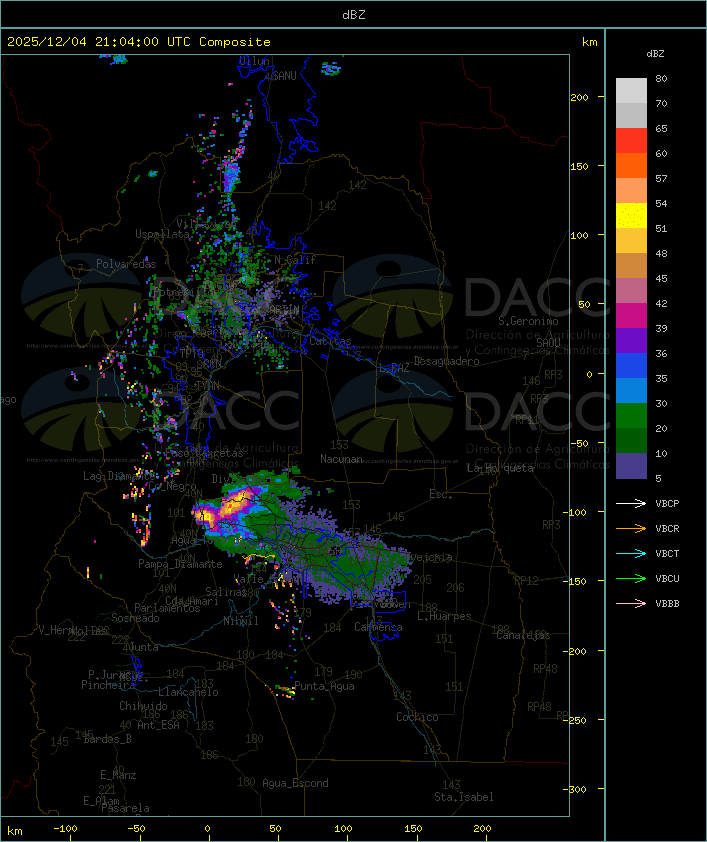Pick the light blue 30-35 dBZ swatch
The width and height of the screenshot is (707, 842).
[631, 390]
